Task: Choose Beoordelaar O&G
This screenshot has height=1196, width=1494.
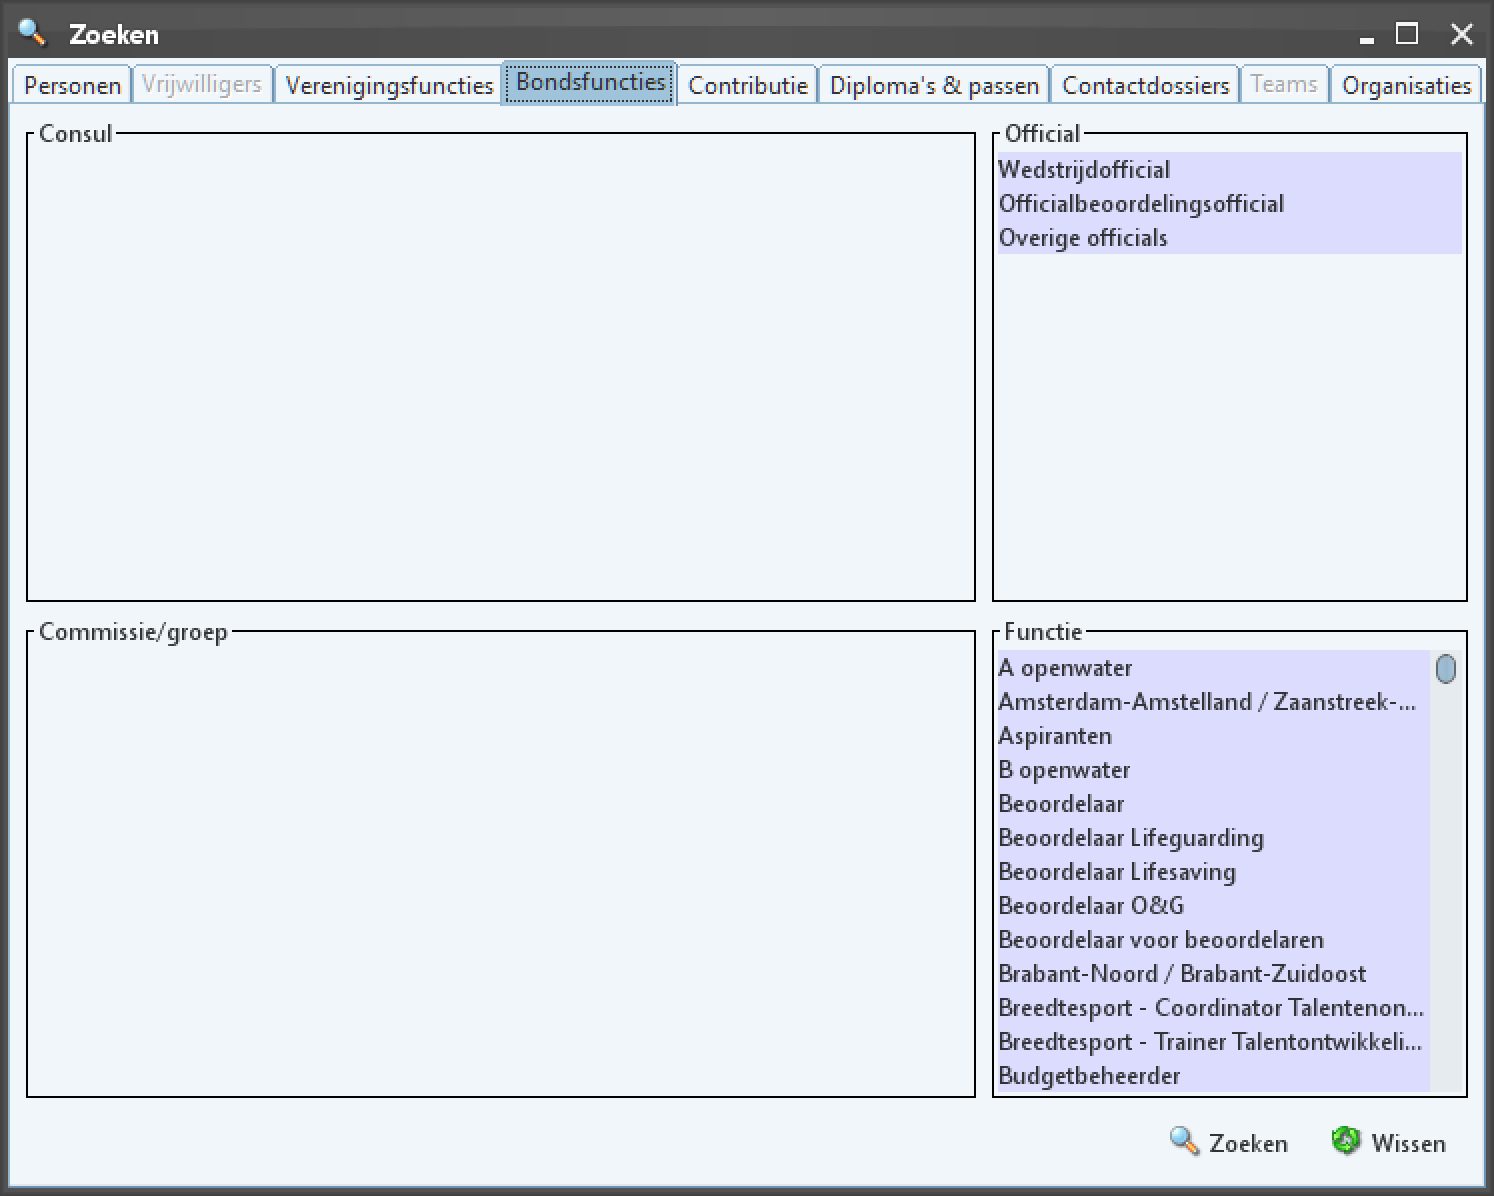Action: click(1213, 905)
